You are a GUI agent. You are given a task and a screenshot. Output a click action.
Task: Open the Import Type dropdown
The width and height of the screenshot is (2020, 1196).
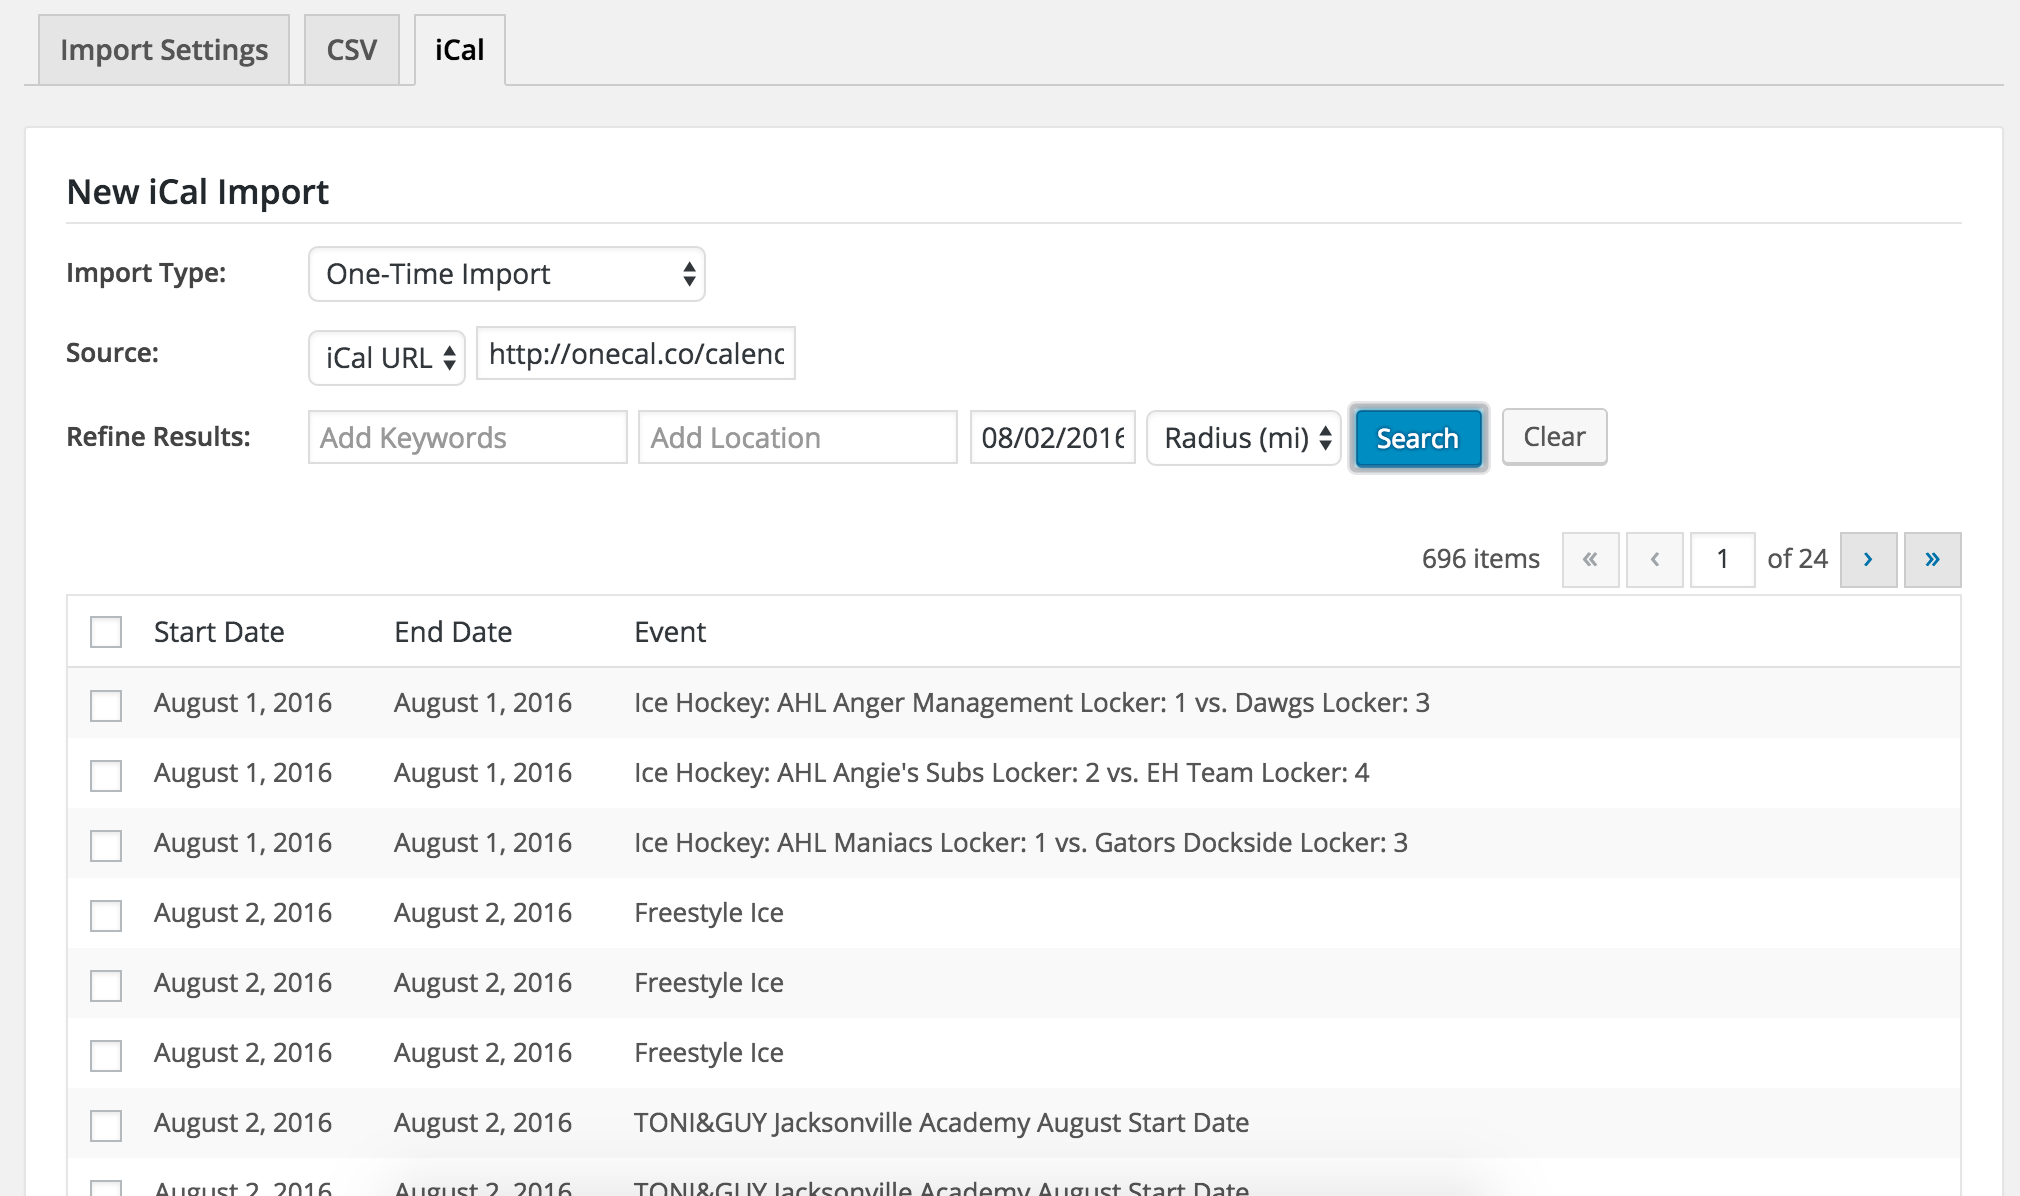pos(506,274)
